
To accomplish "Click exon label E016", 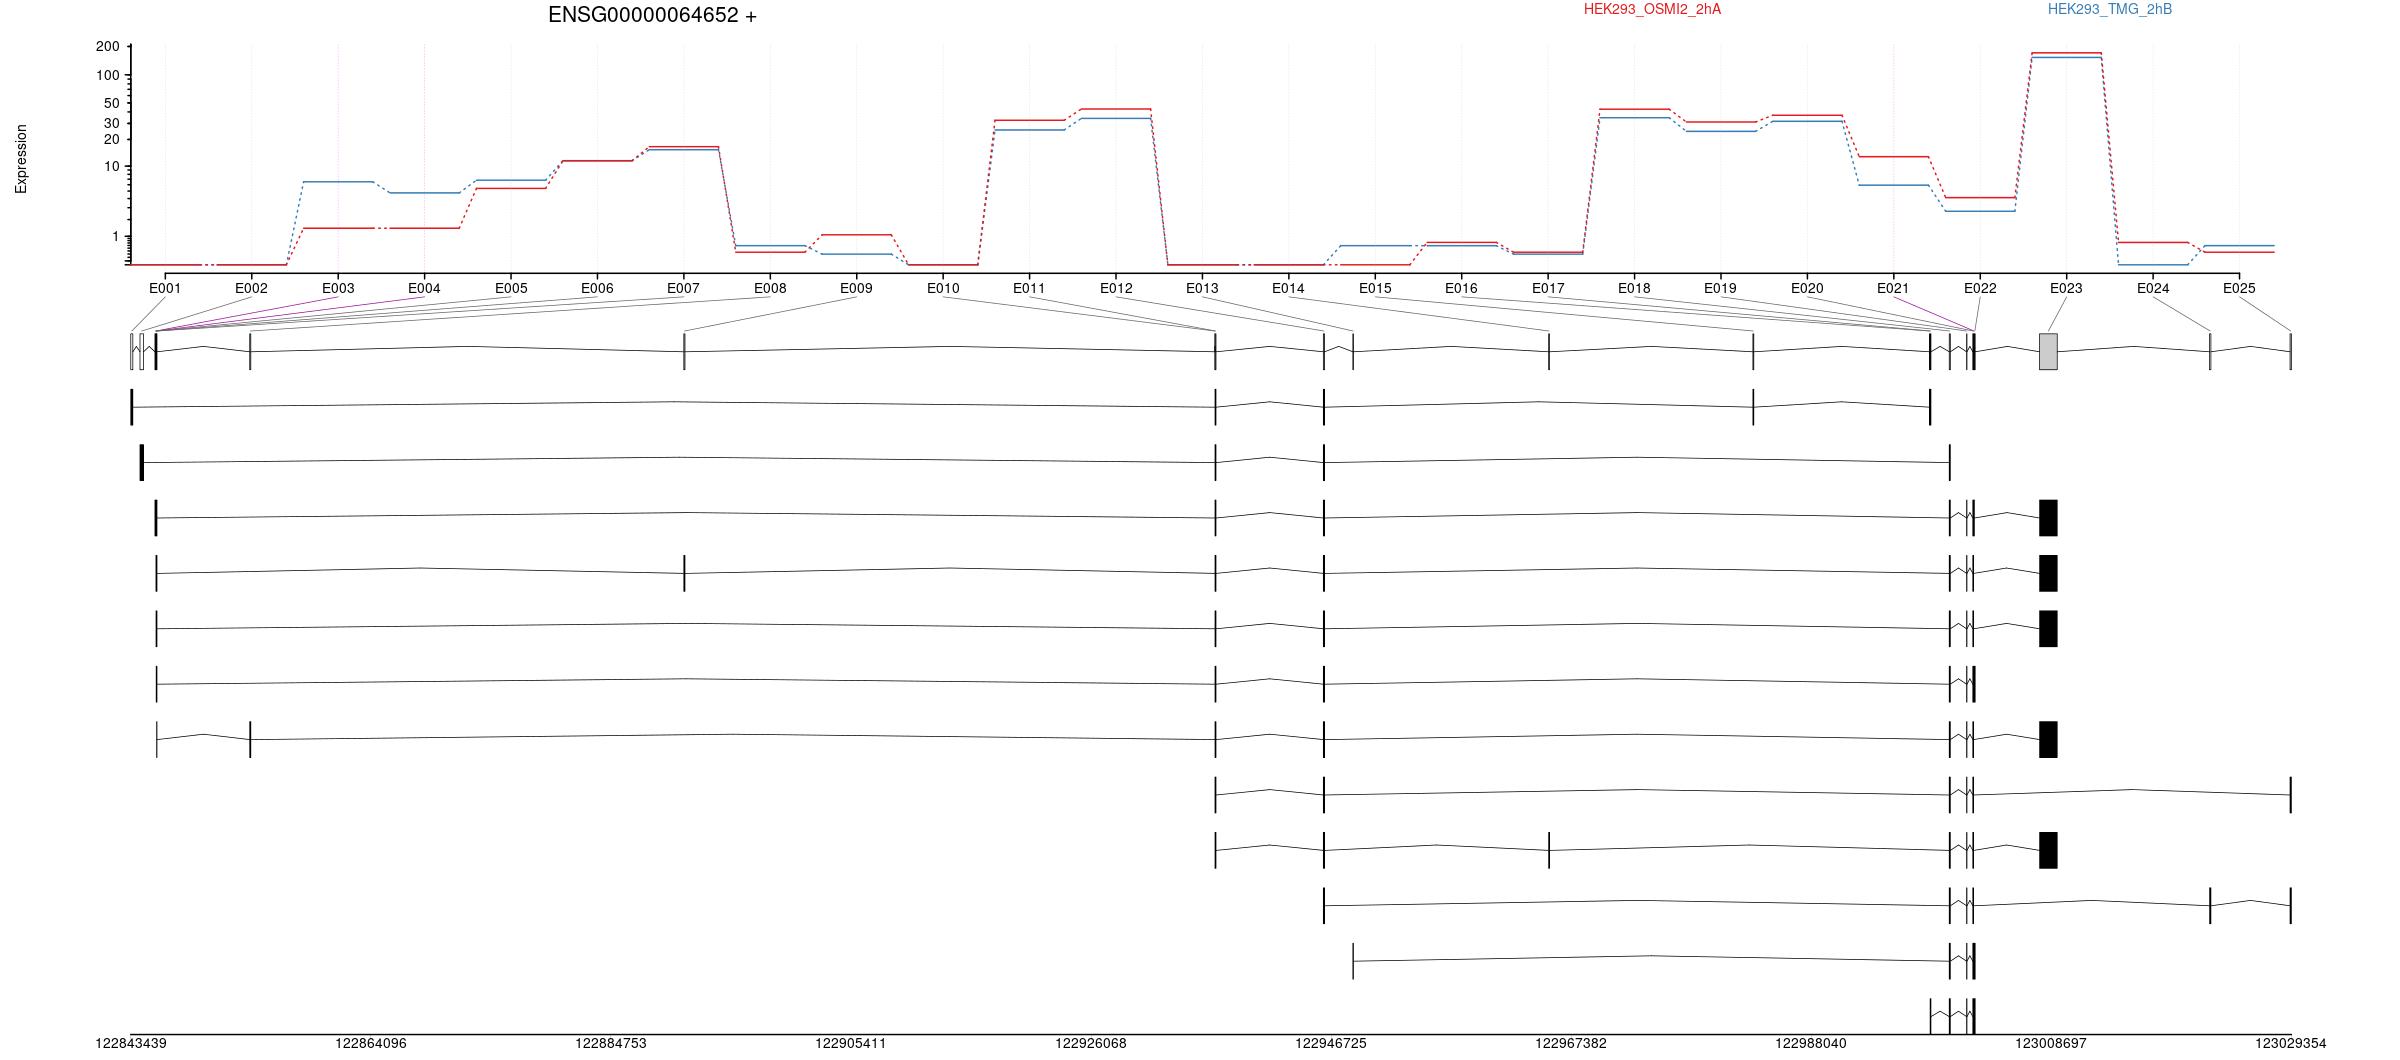I will click(x=1461, y=288).
